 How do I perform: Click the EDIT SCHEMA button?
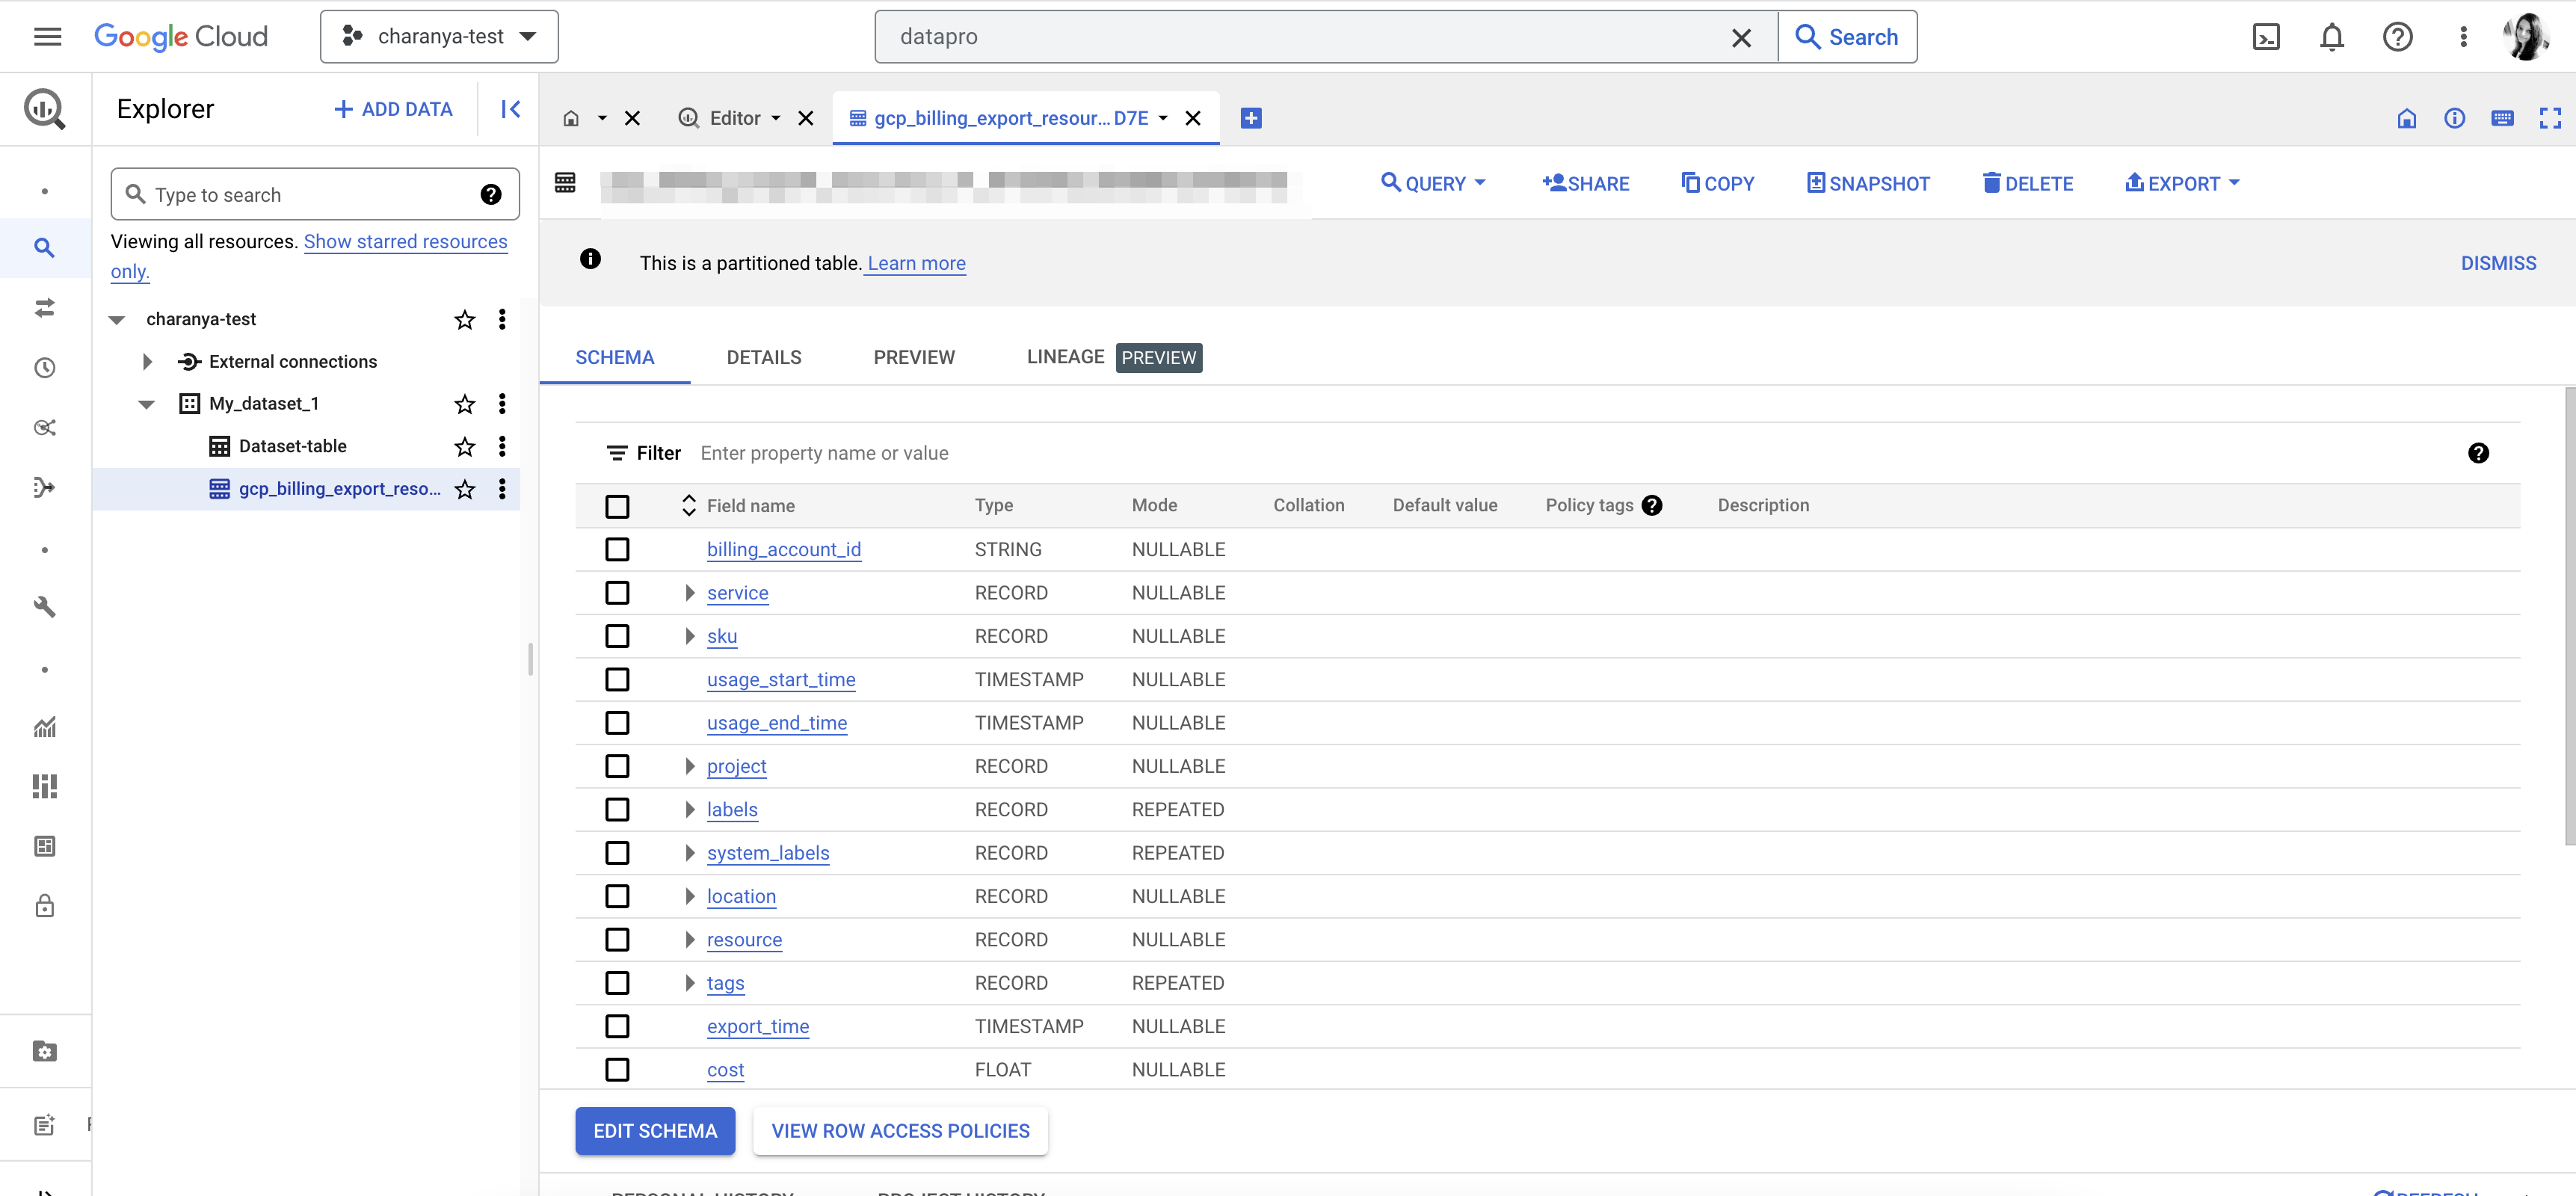[655, 1131]
